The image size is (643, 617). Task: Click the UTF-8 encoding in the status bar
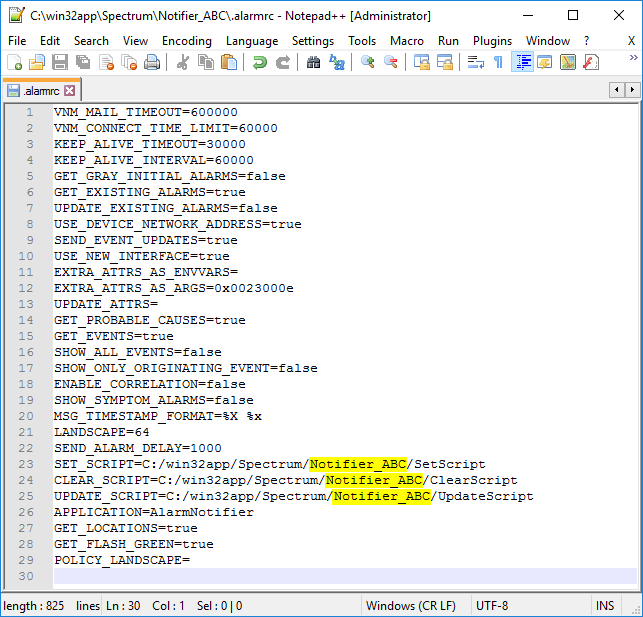493,606
